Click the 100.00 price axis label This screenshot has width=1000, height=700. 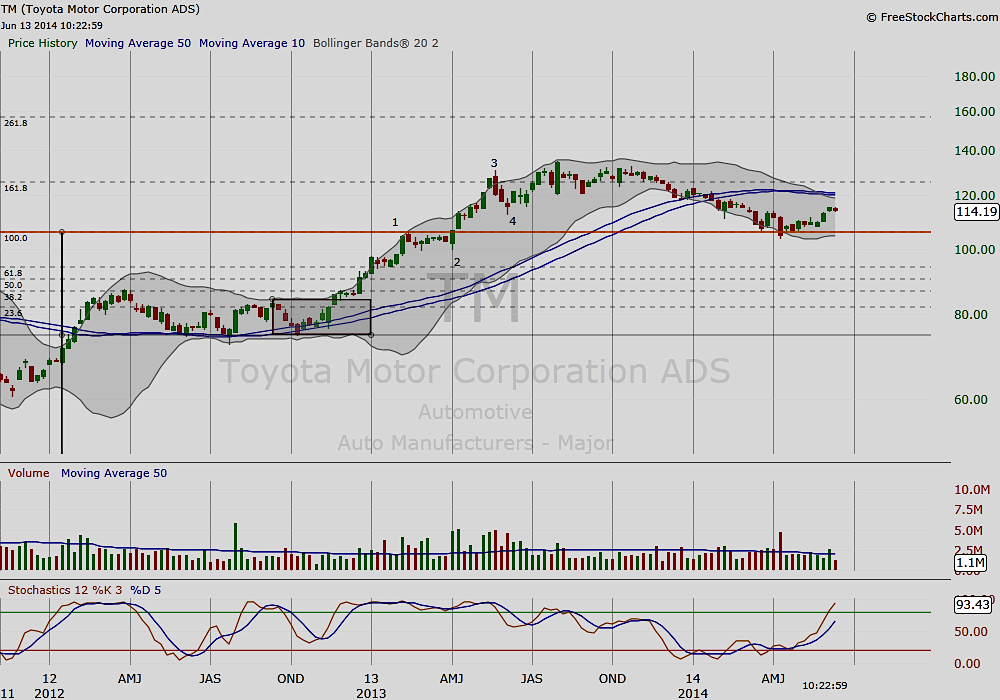point(974,250)
